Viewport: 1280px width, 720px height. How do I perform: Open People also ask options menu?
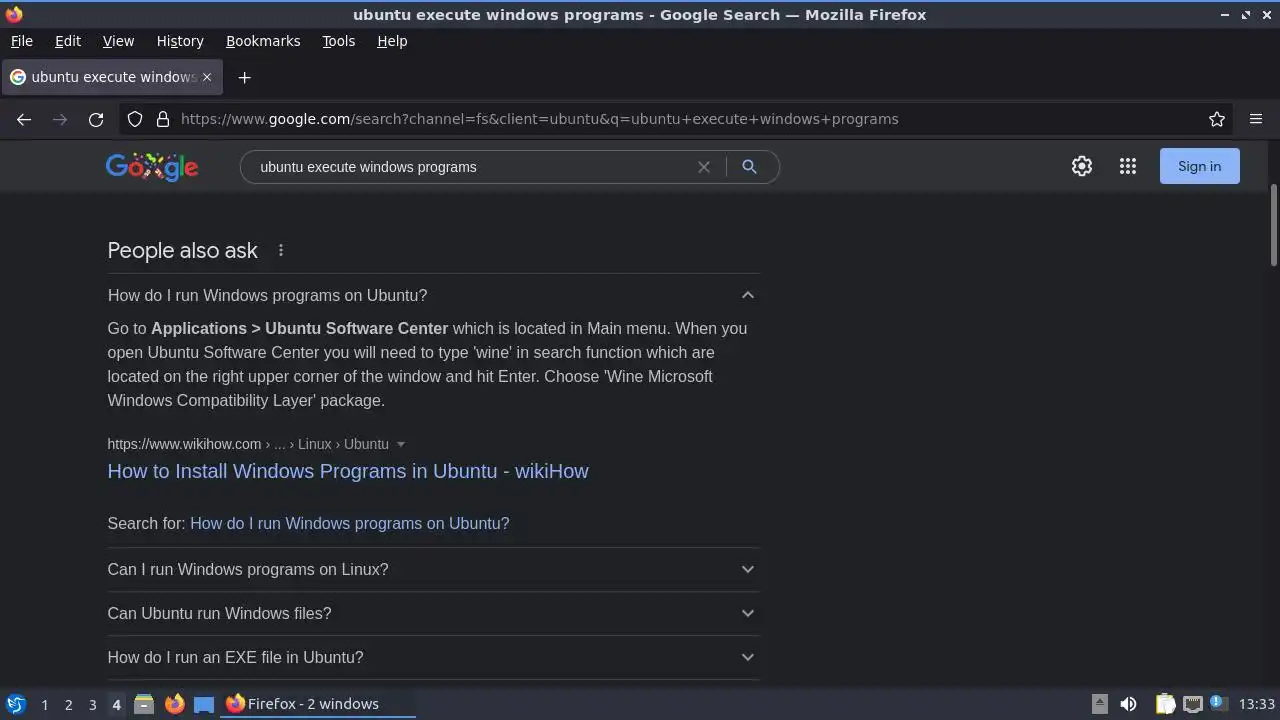click(x=281, y=250)
